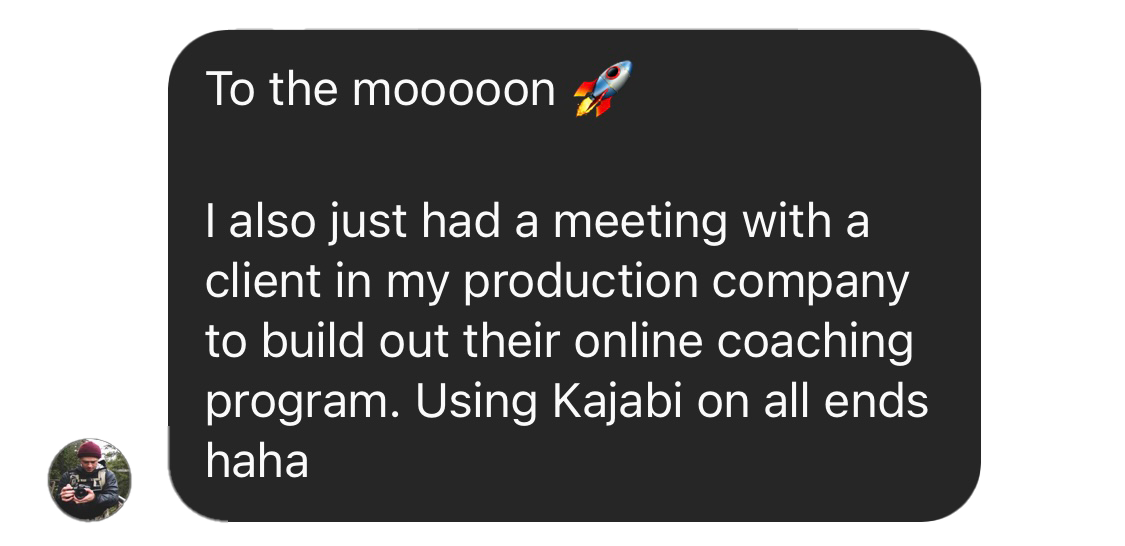
Task: Click the words with a in the message
Action: tap(806, 221)
